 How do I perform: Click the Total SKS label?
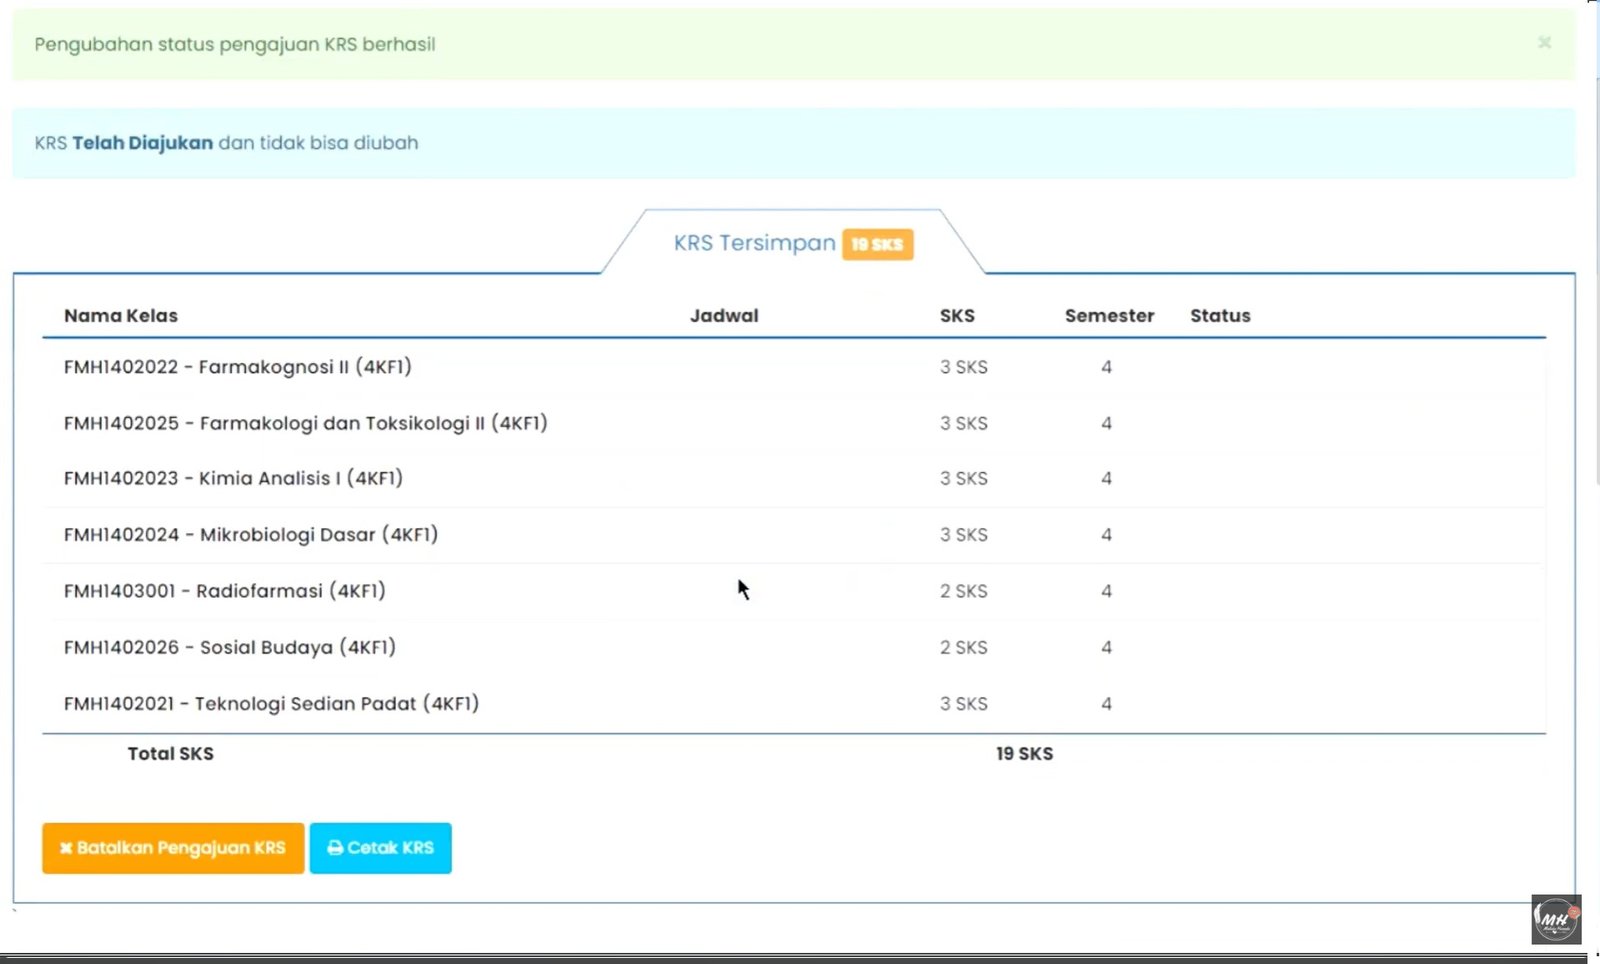[x=170, y=754]
